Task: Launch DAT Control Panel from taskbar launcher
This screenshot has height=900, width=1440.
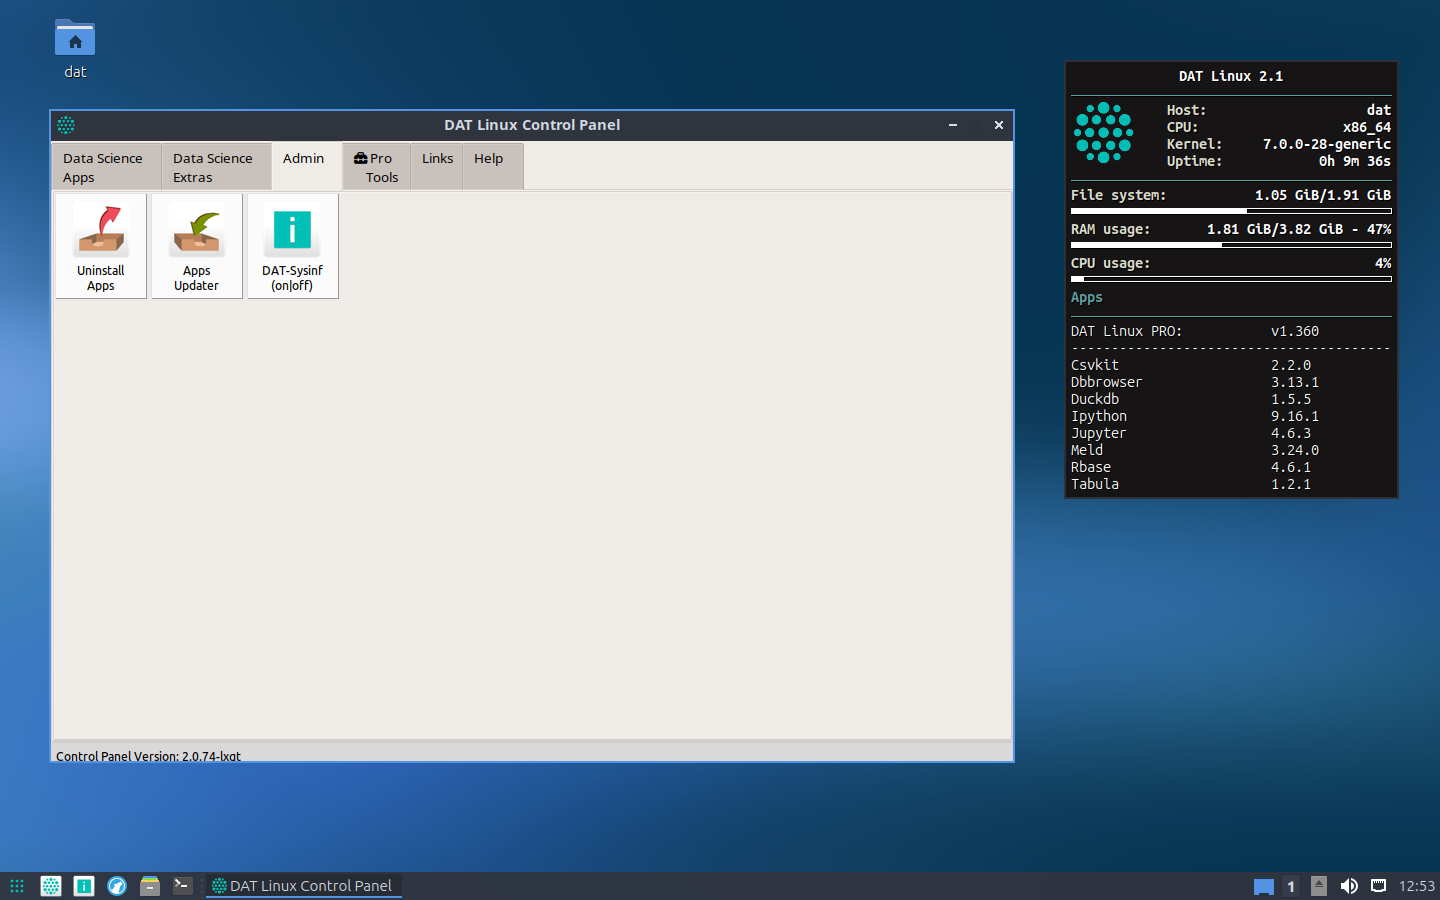Action: click(x=51, y=886)
